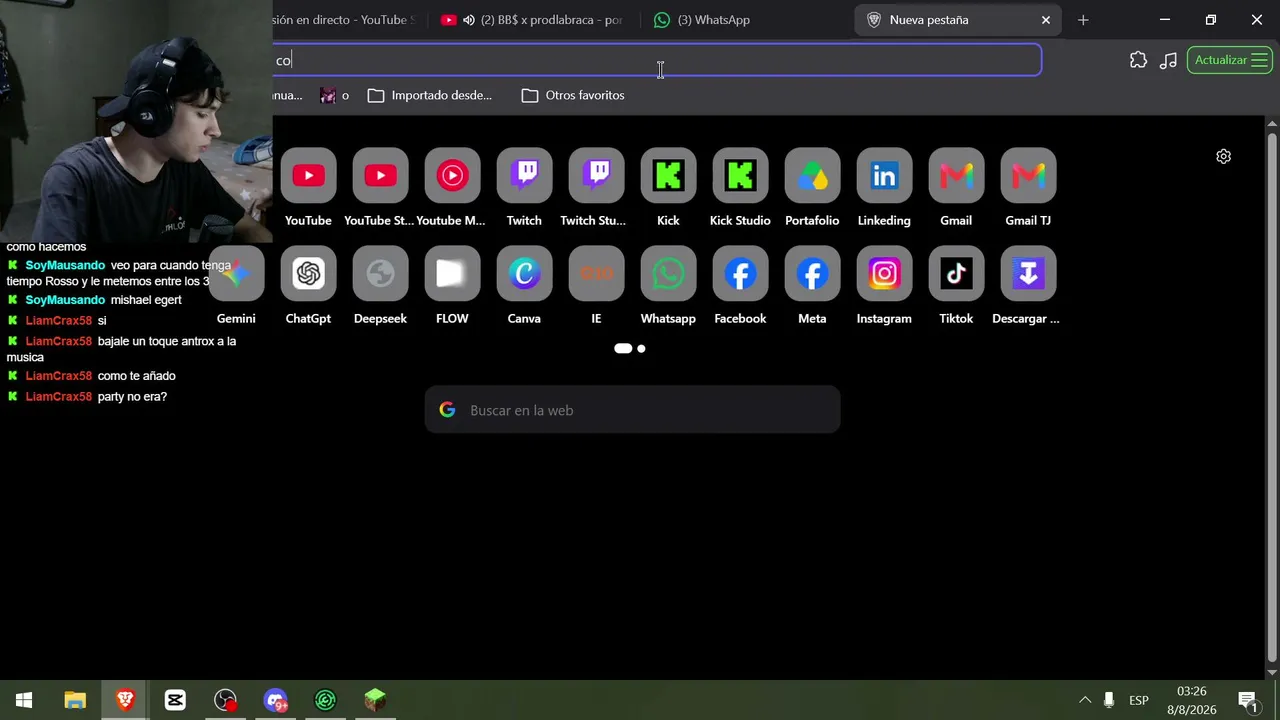Click the microphone tray icon
The height and width of the screenshot is (720, 1280).
coord(1109,700)
